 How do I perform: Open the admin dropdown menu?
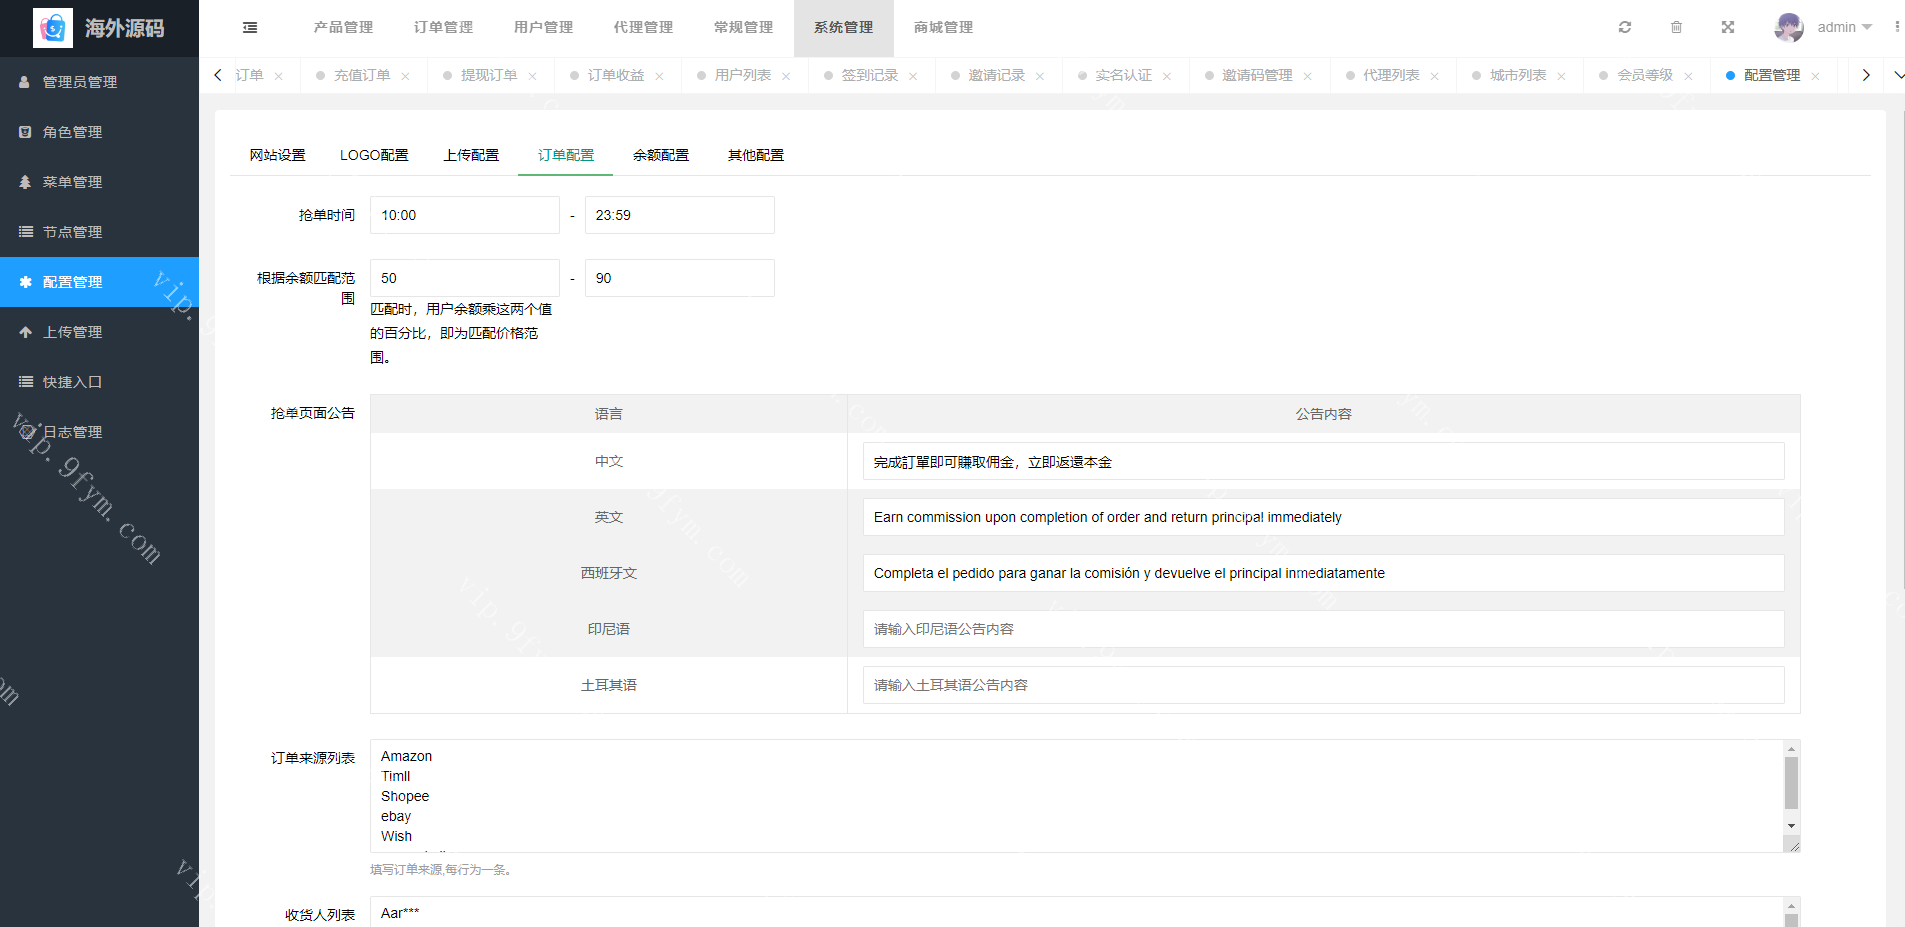[x=1845, y=27]
